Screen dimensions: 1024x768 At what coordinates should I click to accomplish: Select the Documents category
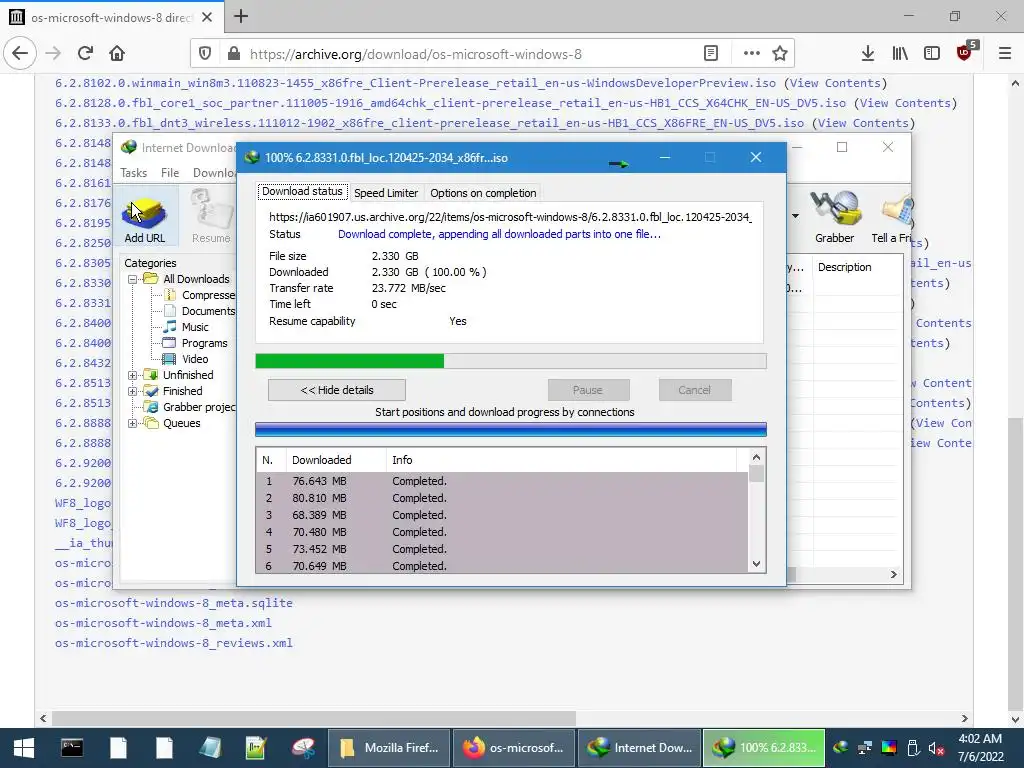point(208,312)
